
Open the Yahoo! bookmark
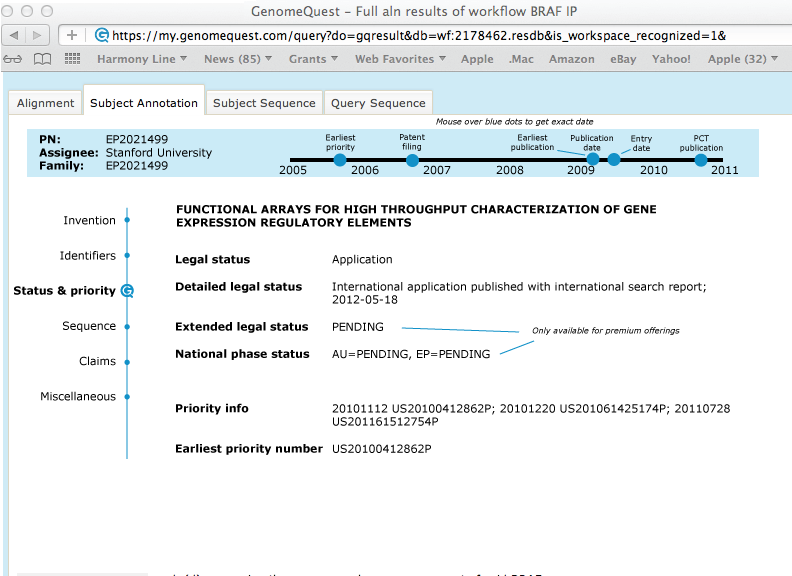[671, 59]
